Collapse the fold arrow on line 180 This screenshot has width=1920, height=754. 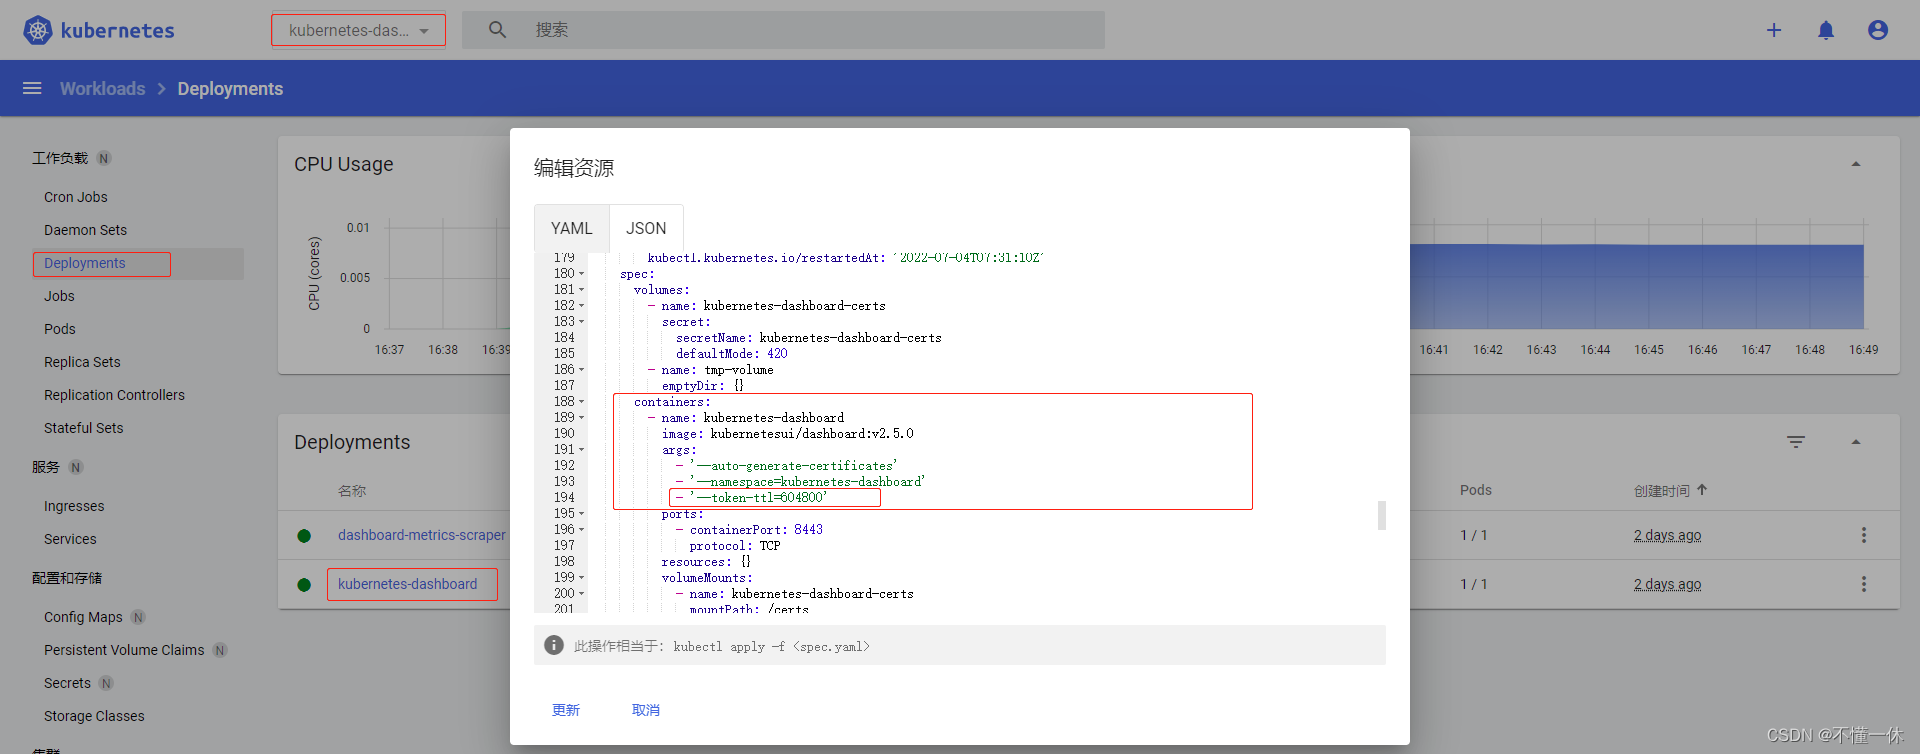pos(581,274)
